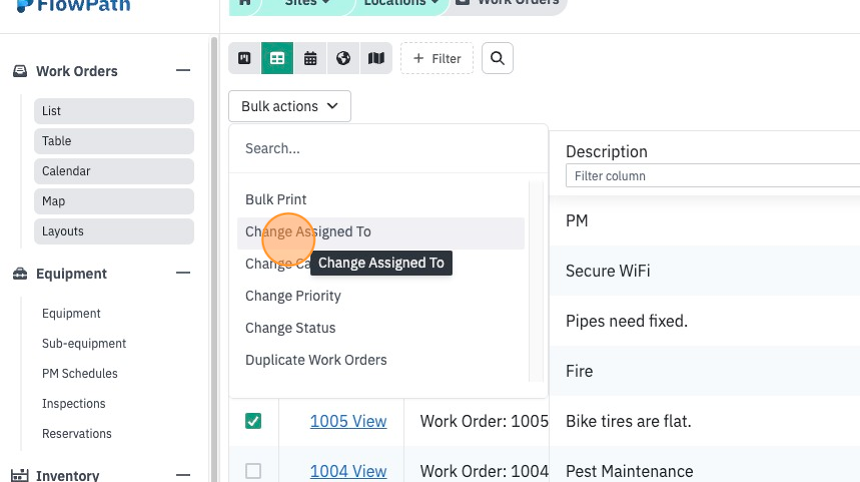
Task: Open the 1004 View link
Action: tap(348, 471)
